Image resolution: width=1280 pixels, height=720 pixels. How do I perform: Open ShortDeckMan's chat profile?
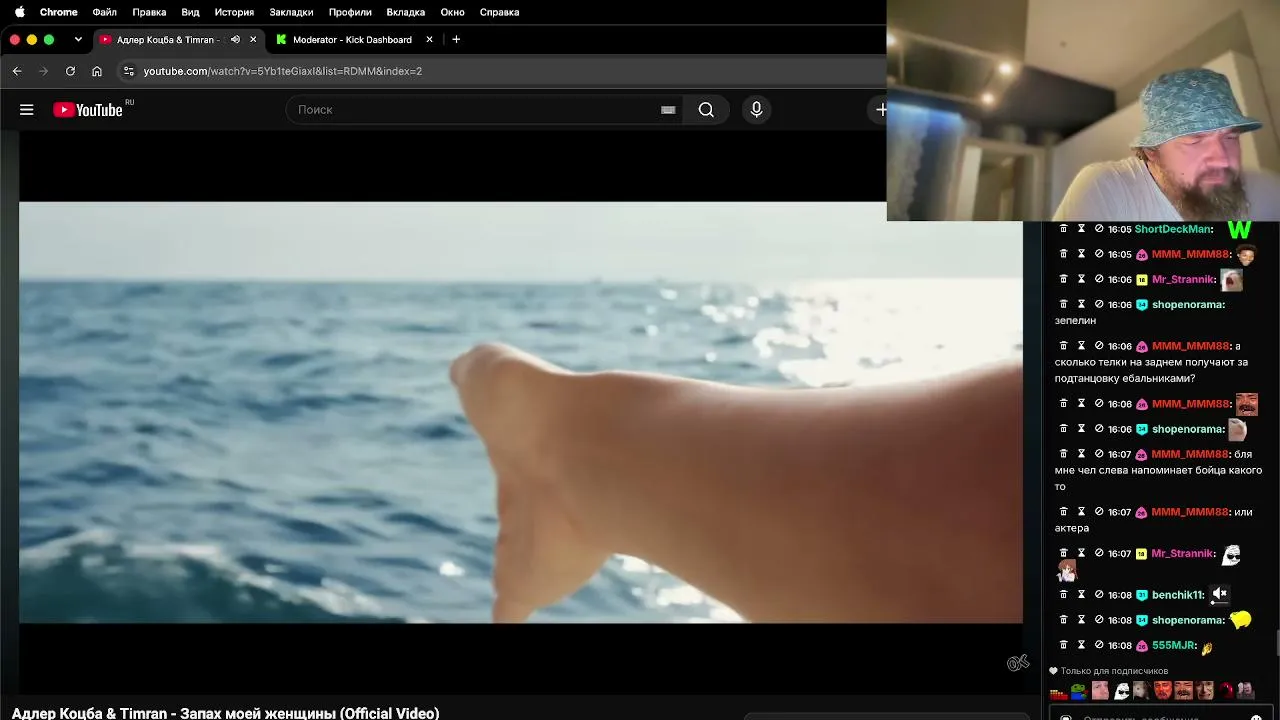click(1173, 229)
